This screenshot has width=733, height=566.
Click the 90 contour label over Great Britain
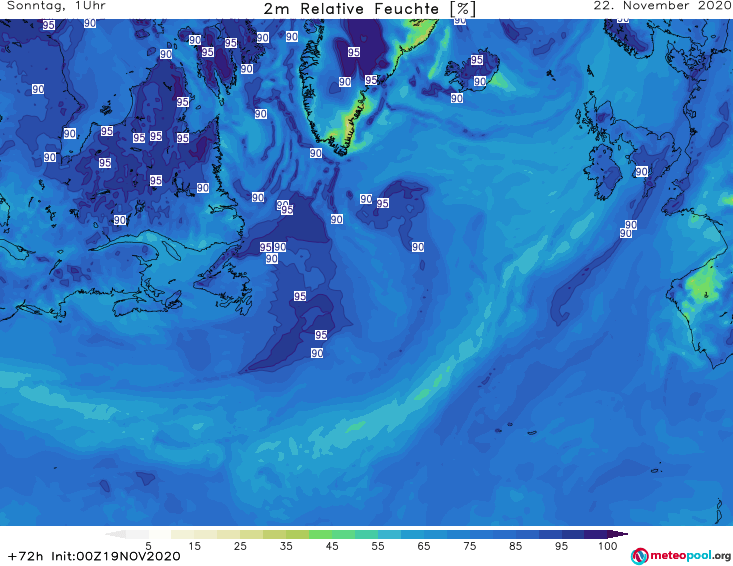click(x=641, y=172)
